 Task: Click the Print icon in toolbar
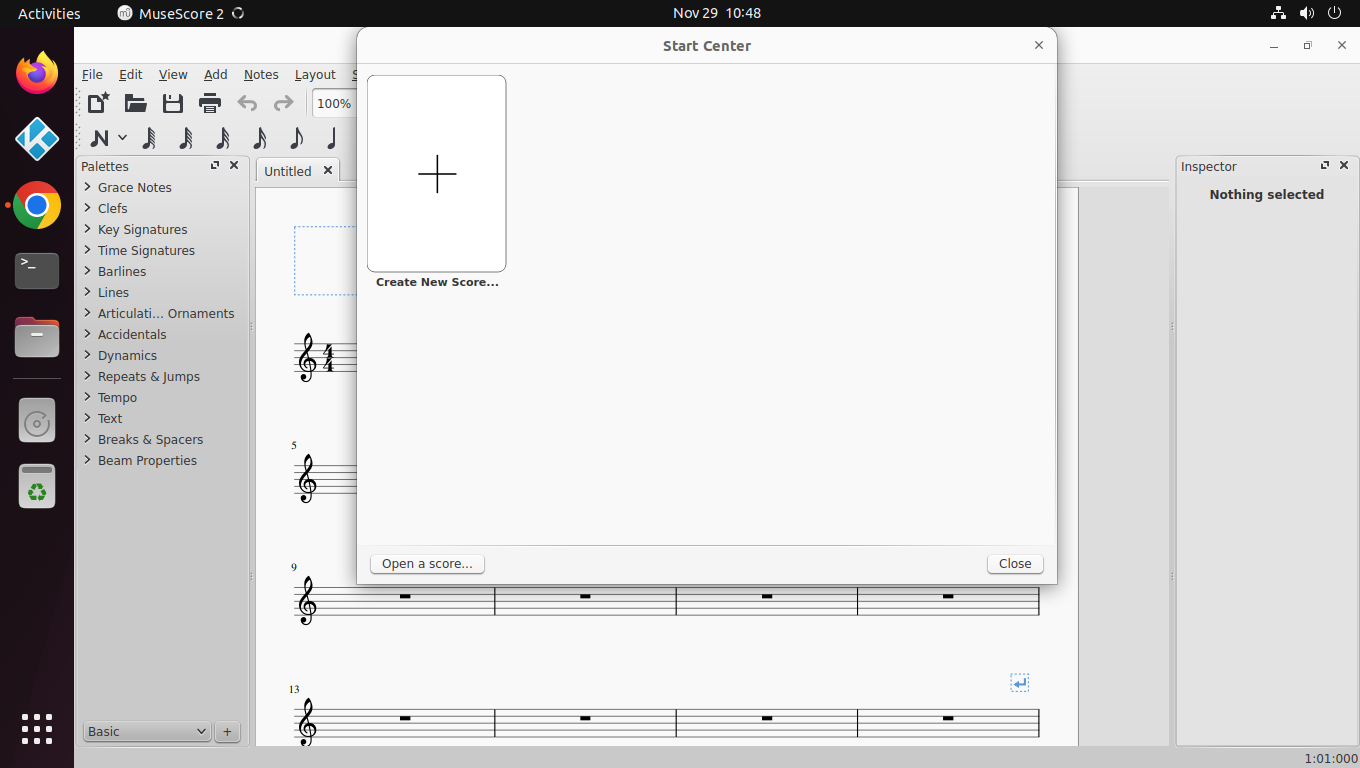(209, 103)
